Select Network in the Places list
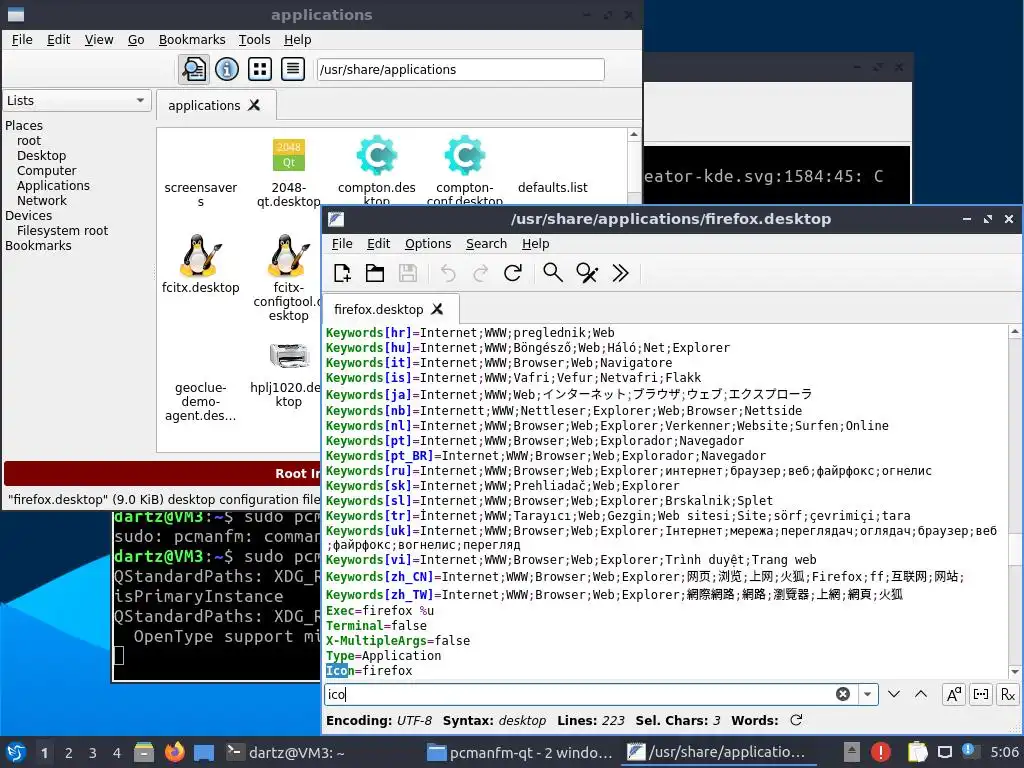The width and height of the screenshot is (1024, 768). 42,200
